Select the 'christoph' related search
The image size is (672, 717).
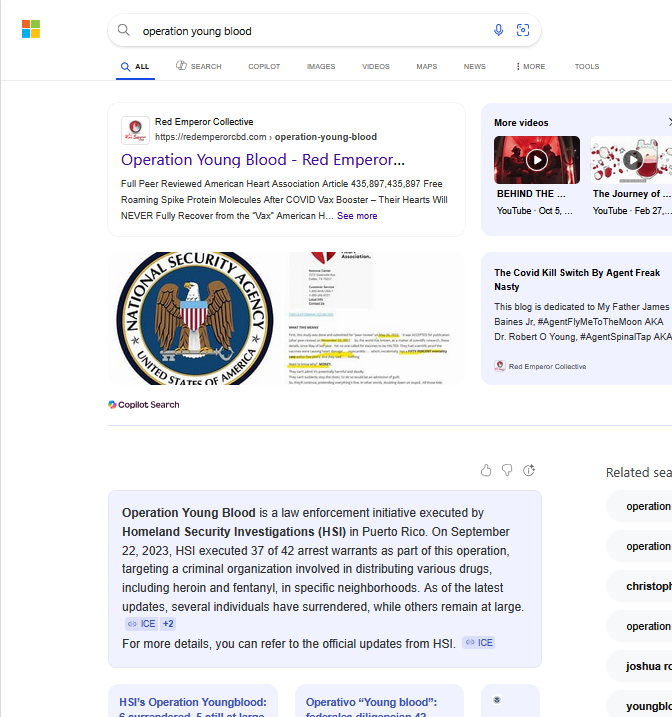coord(639,586)
